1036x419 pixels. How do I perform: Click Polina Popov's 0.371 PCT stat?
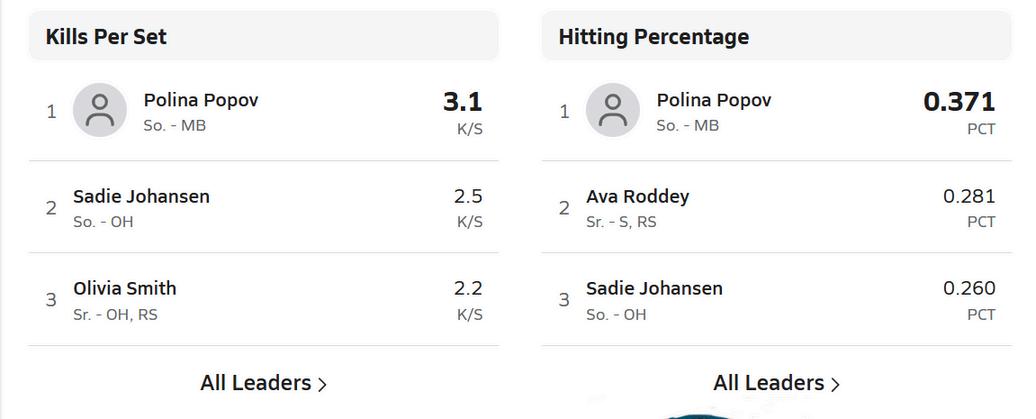point(958,102)
